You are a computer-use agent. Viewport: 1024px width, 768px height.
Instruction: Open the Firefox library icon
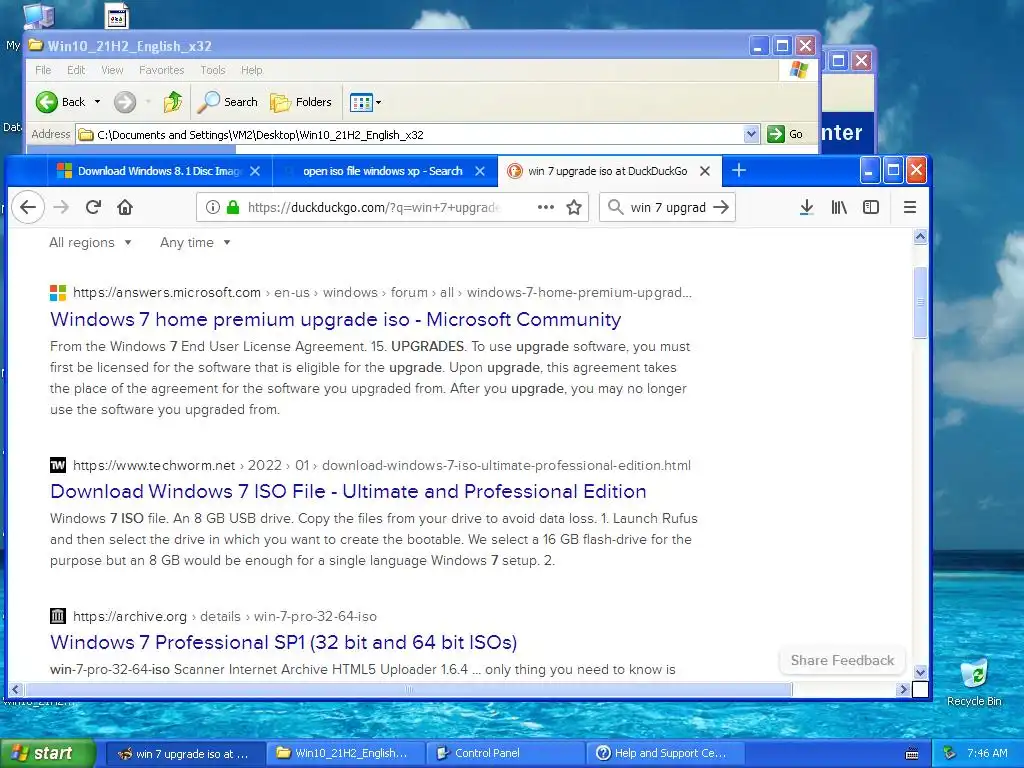839,208
